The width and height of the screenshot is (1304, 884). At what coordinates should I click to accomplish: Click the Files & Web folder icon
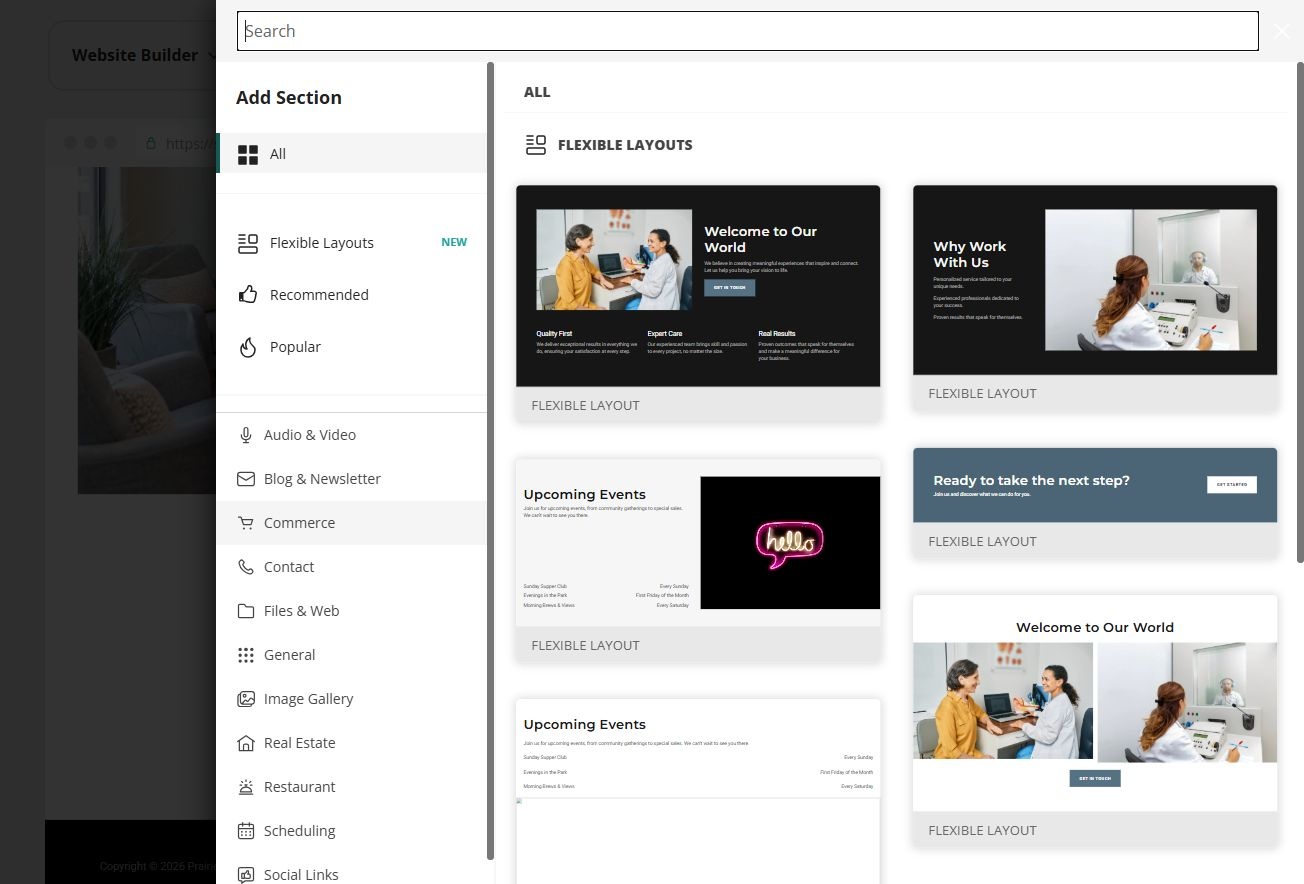coord(246,611)
